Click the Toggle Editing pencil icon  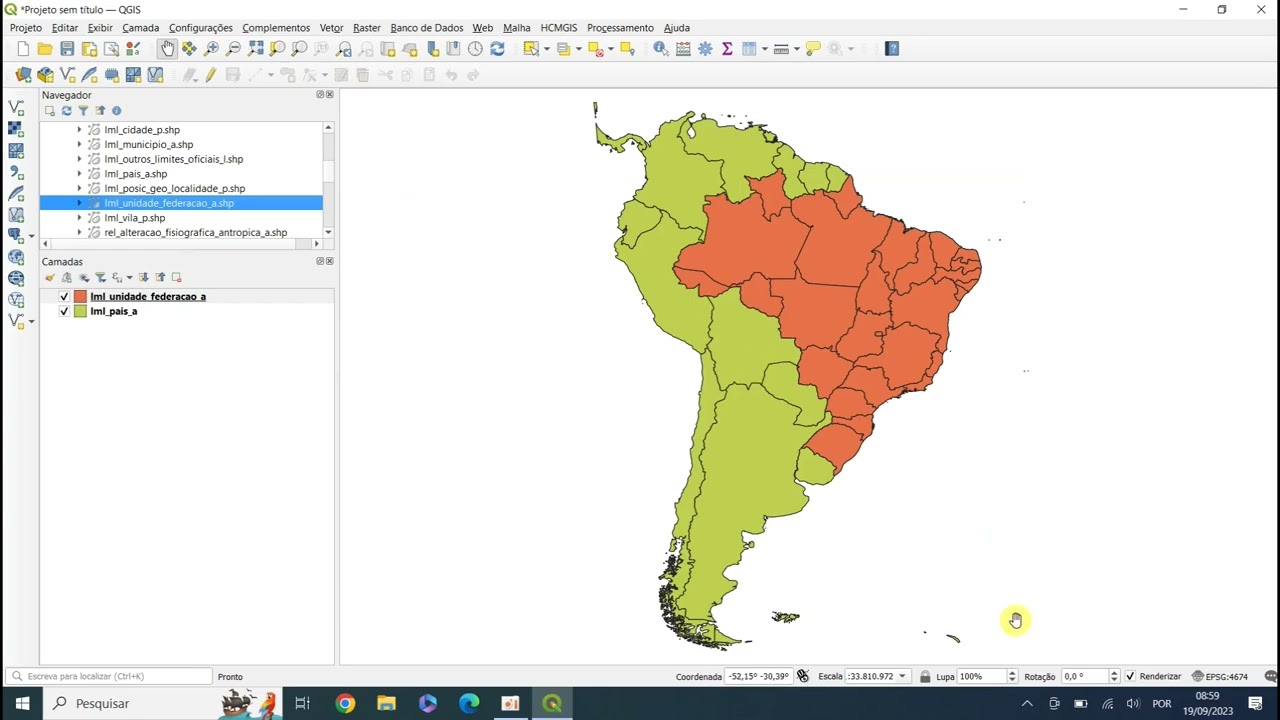pyautogui.click(x=210, y=75)
